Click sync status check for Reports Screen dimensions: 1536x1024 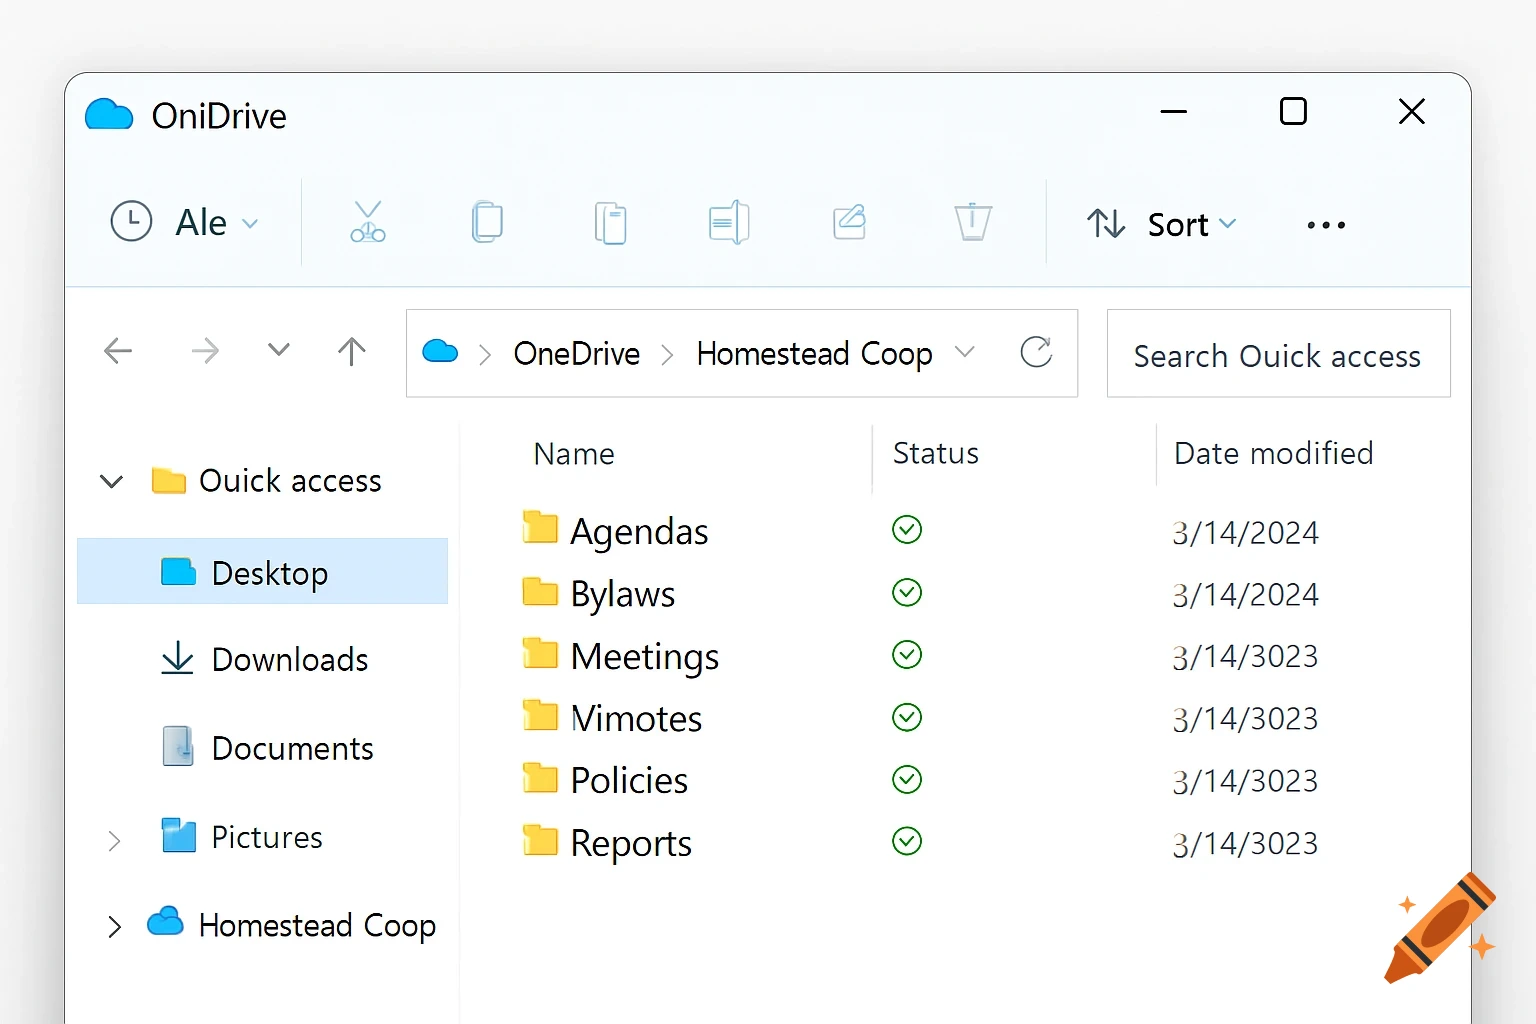click(x=907, y=841)
